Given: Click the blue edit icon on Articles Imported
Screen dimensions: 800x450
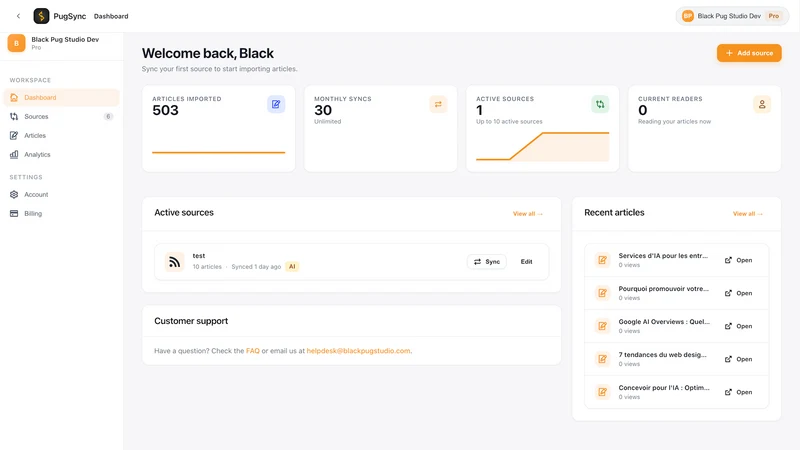Looking at the screenshot, I should point(276,104).
